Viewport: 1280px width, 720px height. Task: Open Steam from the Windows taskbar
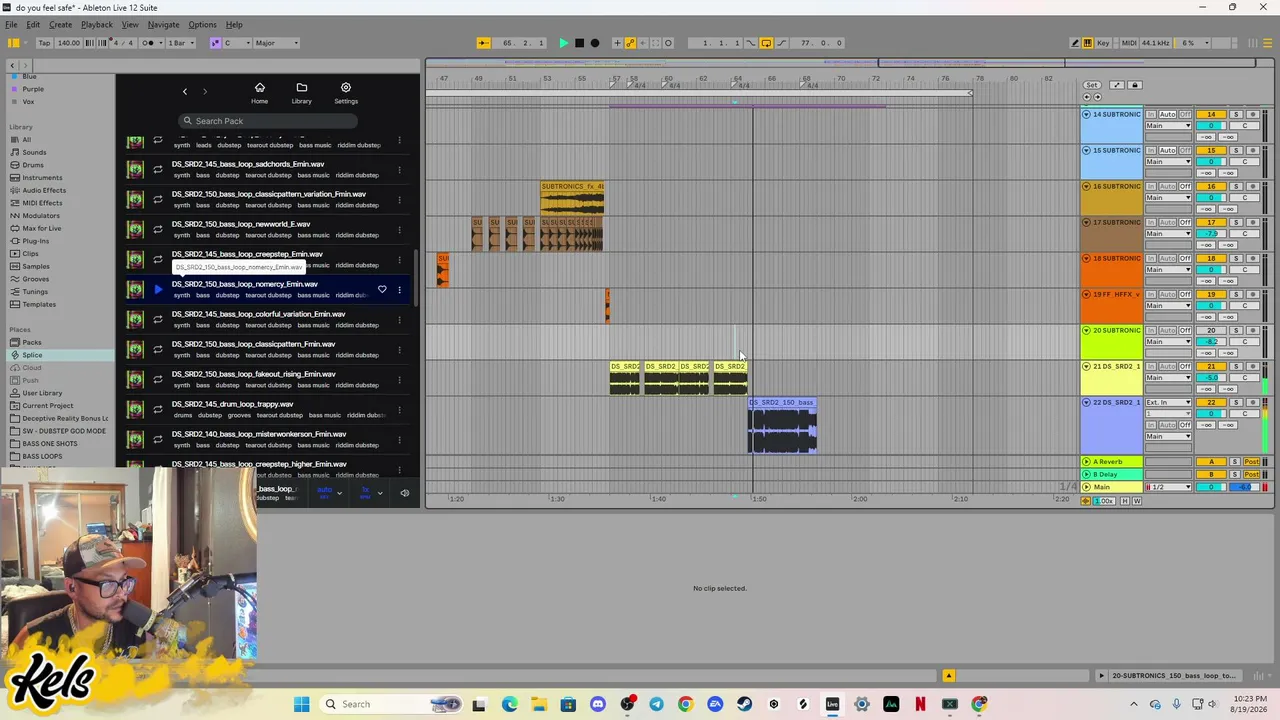coord(744,704)
